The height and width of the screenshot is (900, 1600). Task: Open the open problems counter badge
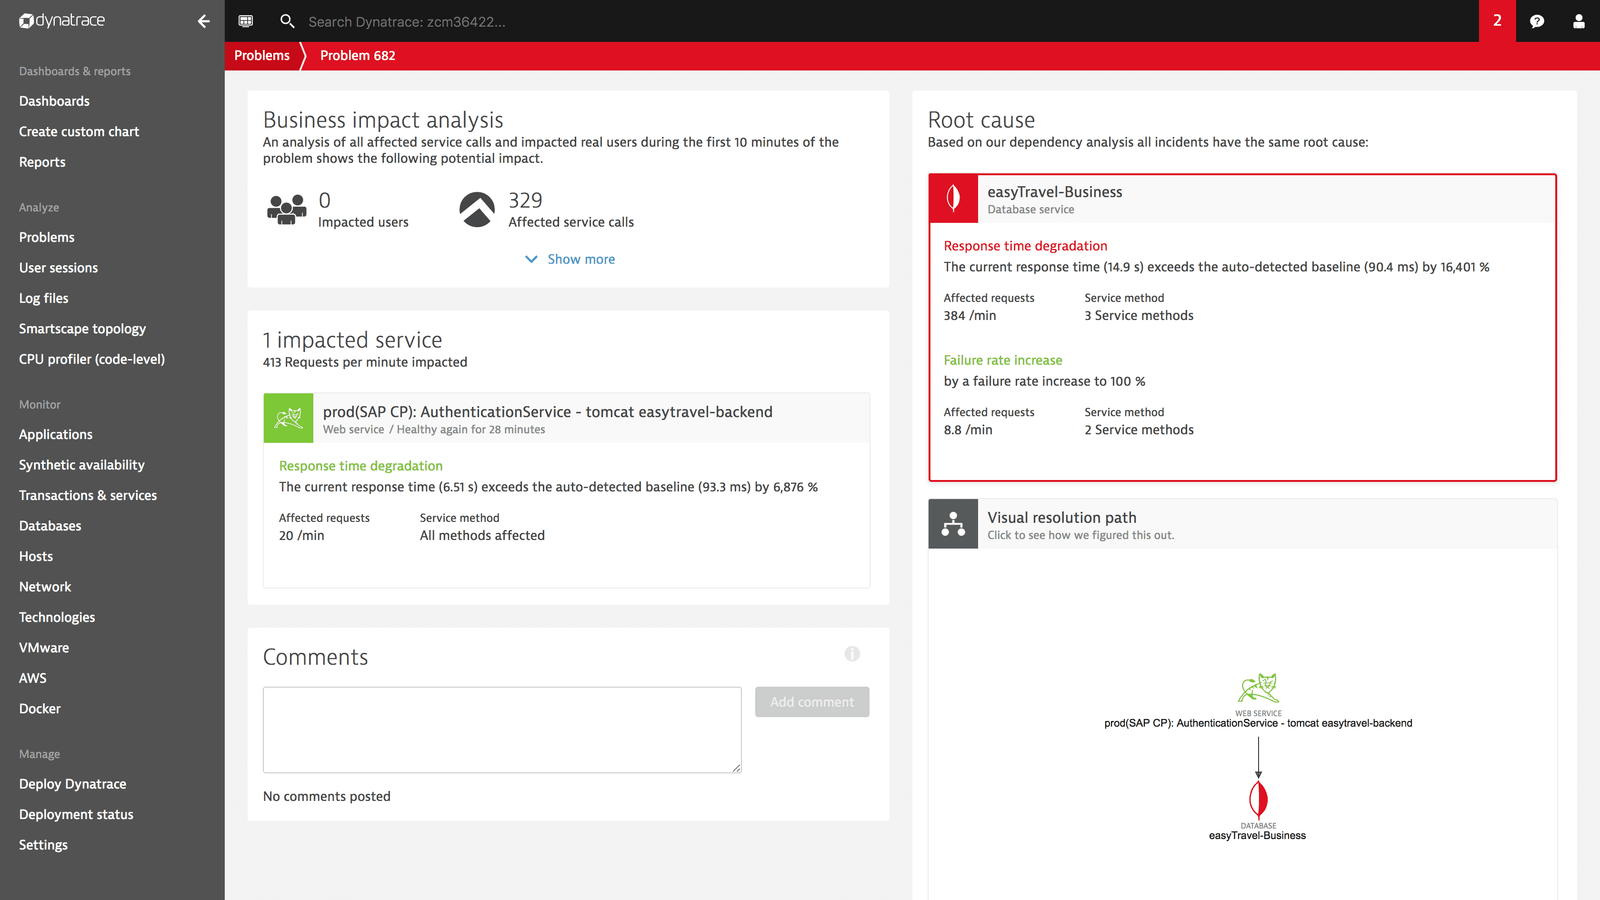pos(1497,21)
